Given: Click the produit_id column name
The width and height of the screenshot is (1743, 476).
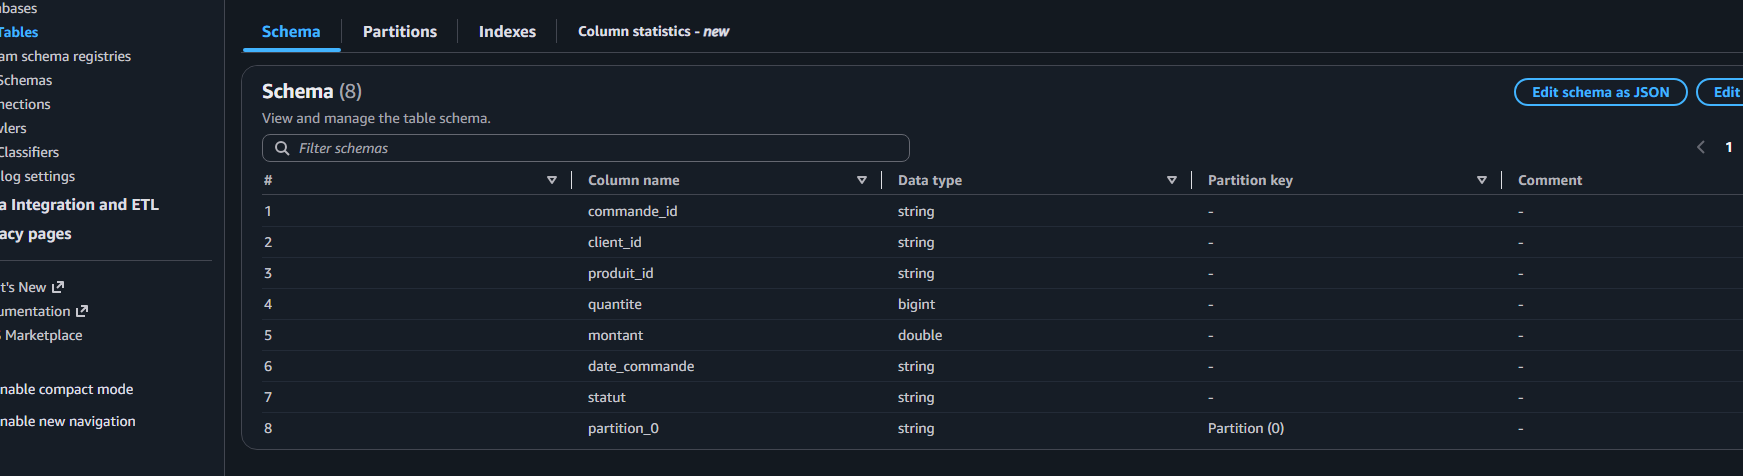Looking at the screenshot, I should point(621,273).
